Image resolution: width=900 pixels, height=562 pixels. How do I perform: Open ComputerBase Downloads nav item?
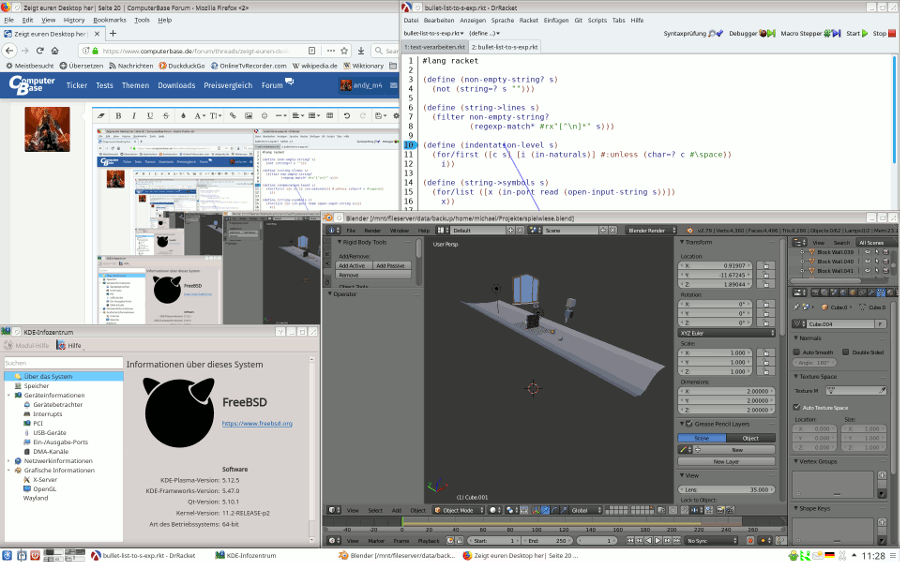coord(176,85)
